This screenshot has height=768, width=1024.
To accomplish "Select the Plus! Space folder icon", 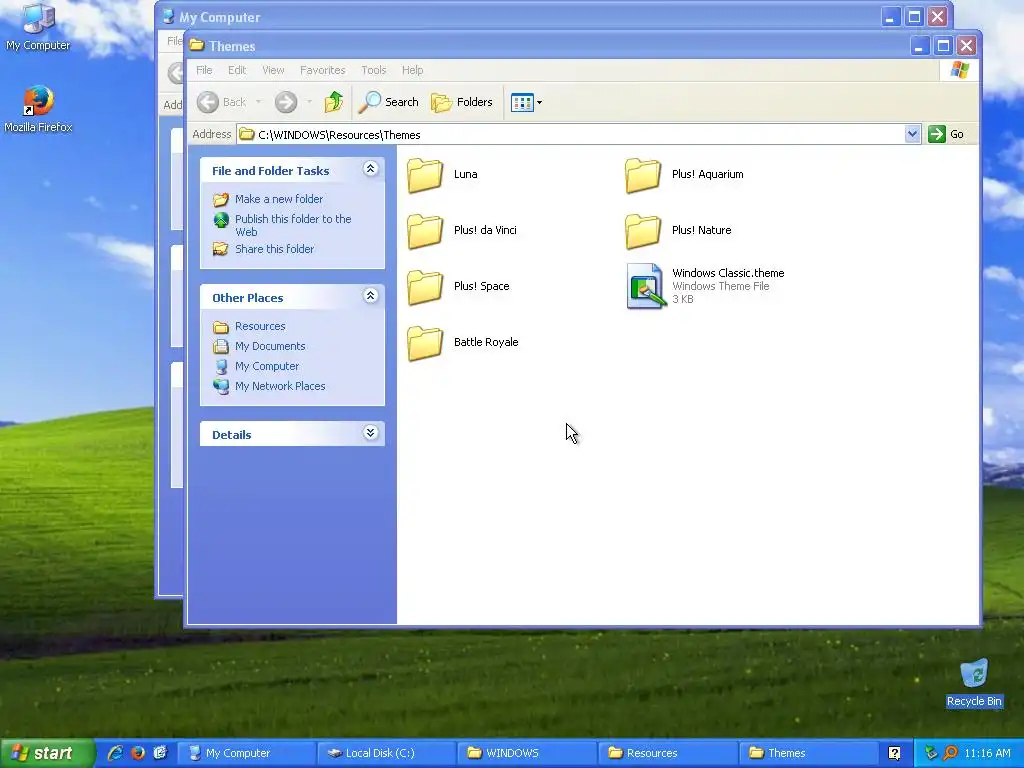I will click(425, 287).
